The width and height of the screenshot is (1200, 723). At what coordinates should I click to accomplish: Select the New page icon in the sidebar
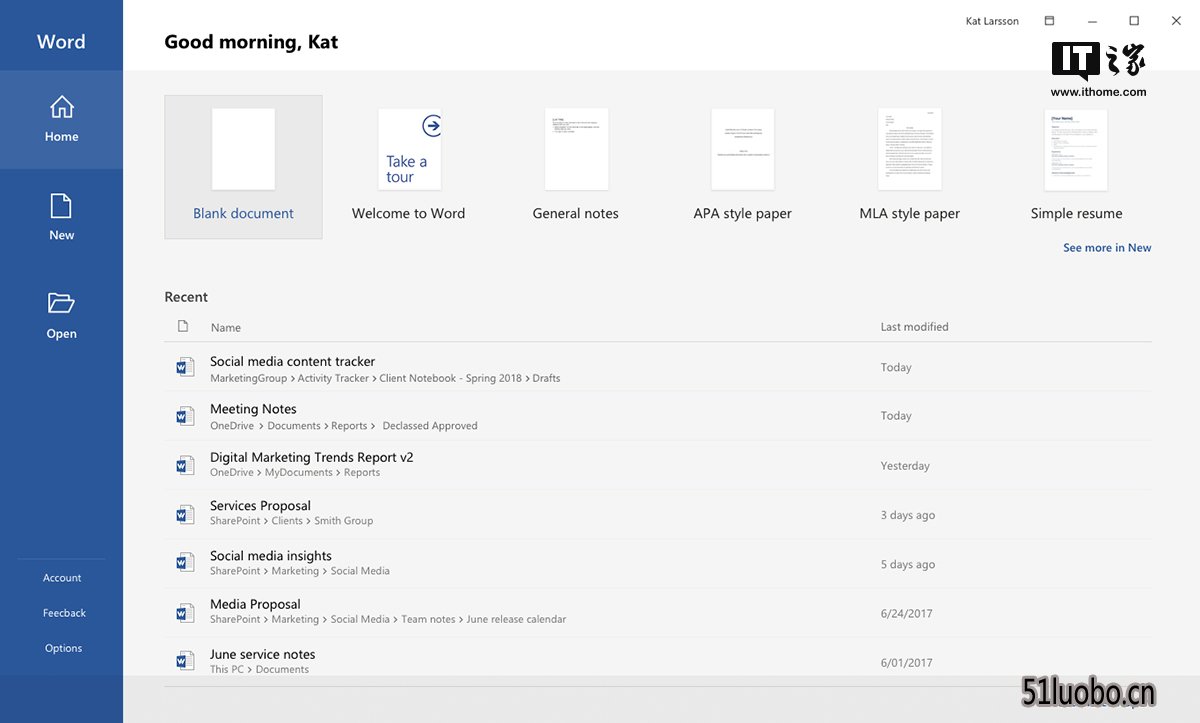point(61,206)
